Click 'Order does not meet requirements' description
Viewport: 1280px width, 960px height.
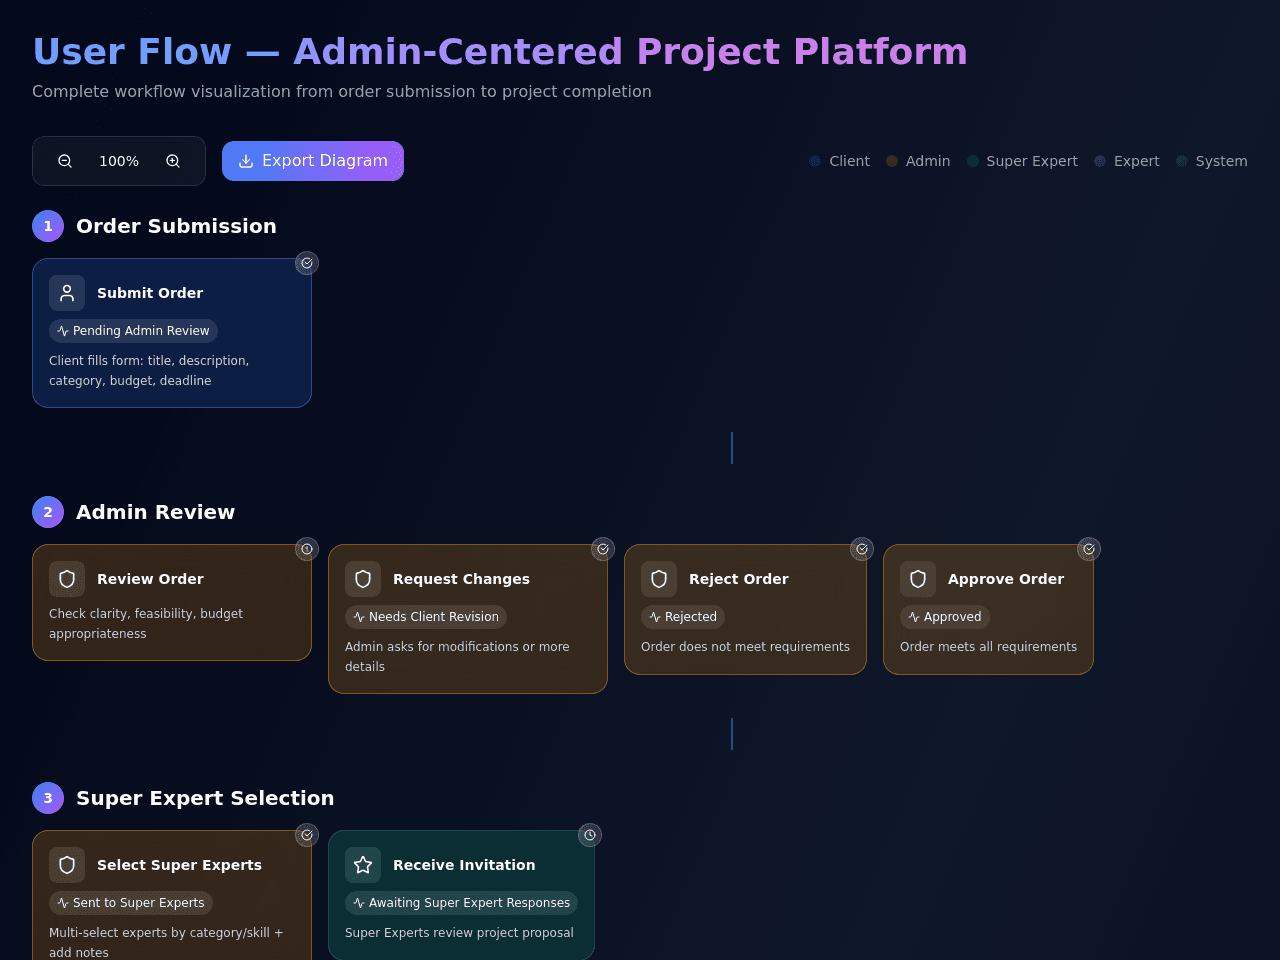point(745,647)
